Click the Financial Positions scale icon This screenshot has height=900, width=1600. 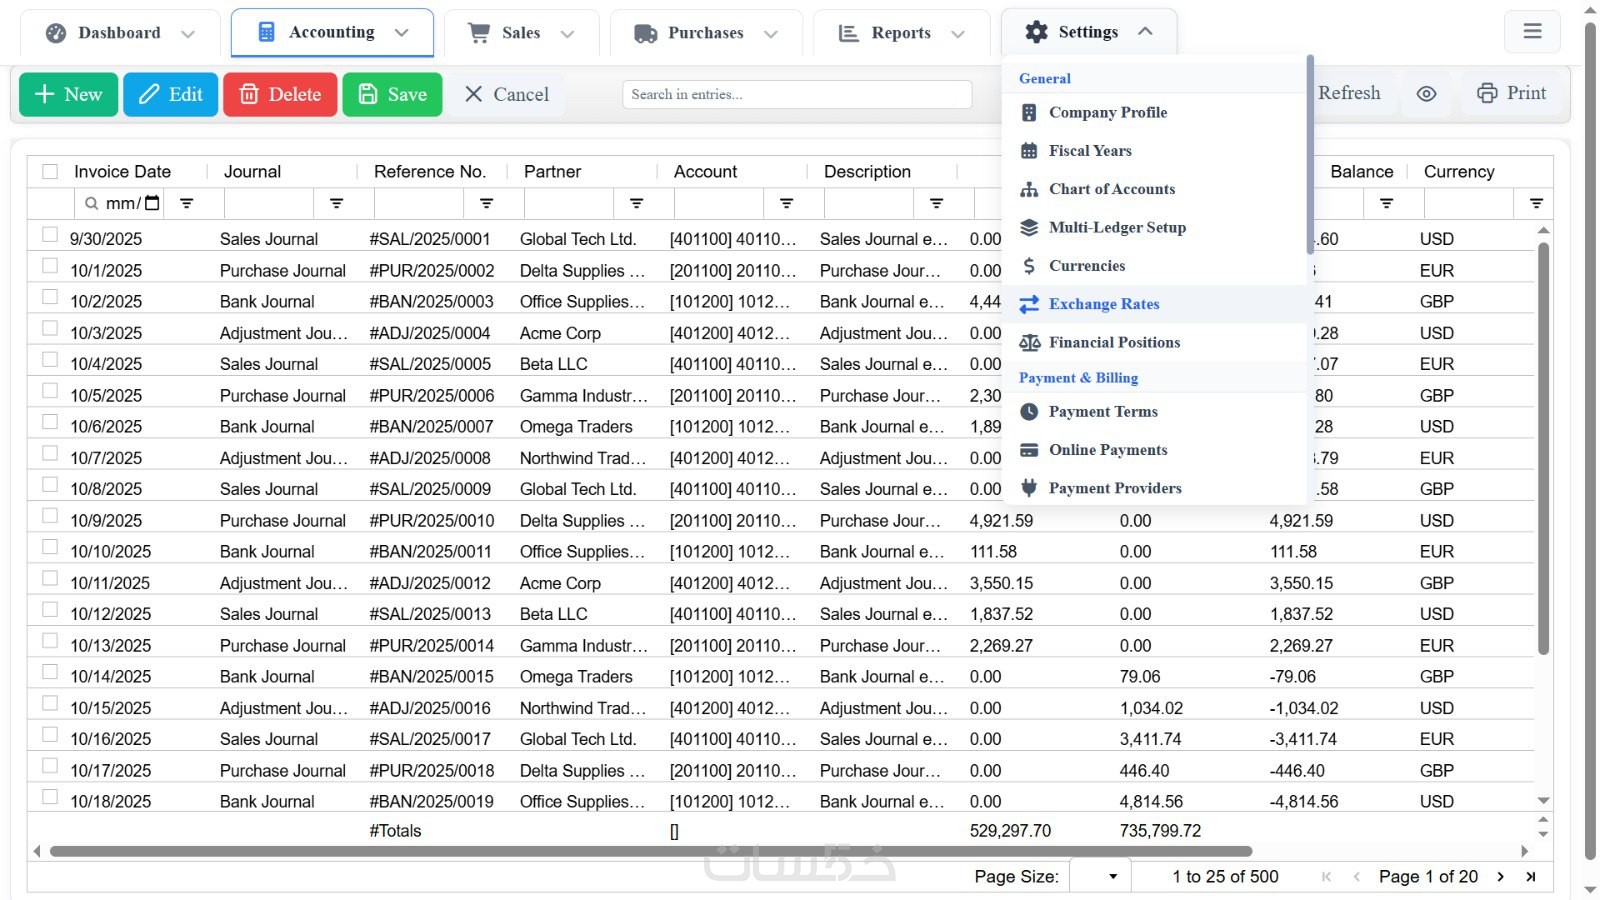pos(1029,343)
